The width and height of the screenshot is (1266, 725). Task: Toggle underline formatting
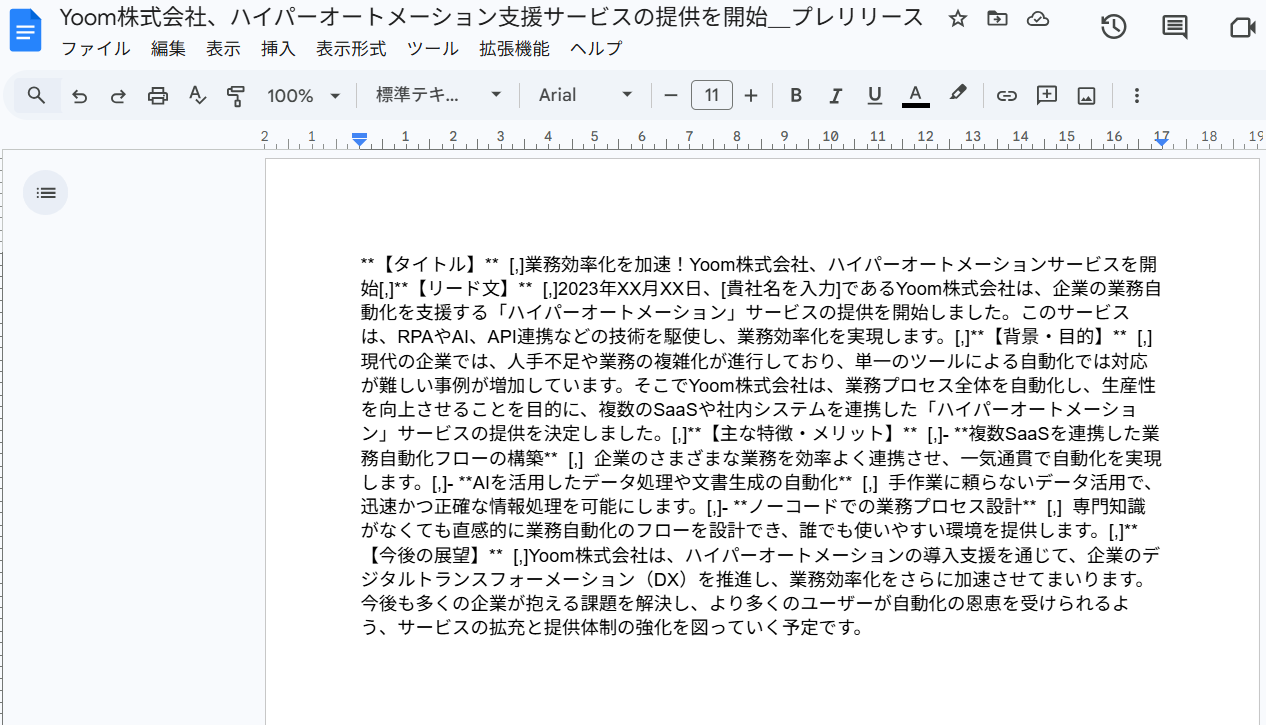pyautogui.click(x=875, y=95)
